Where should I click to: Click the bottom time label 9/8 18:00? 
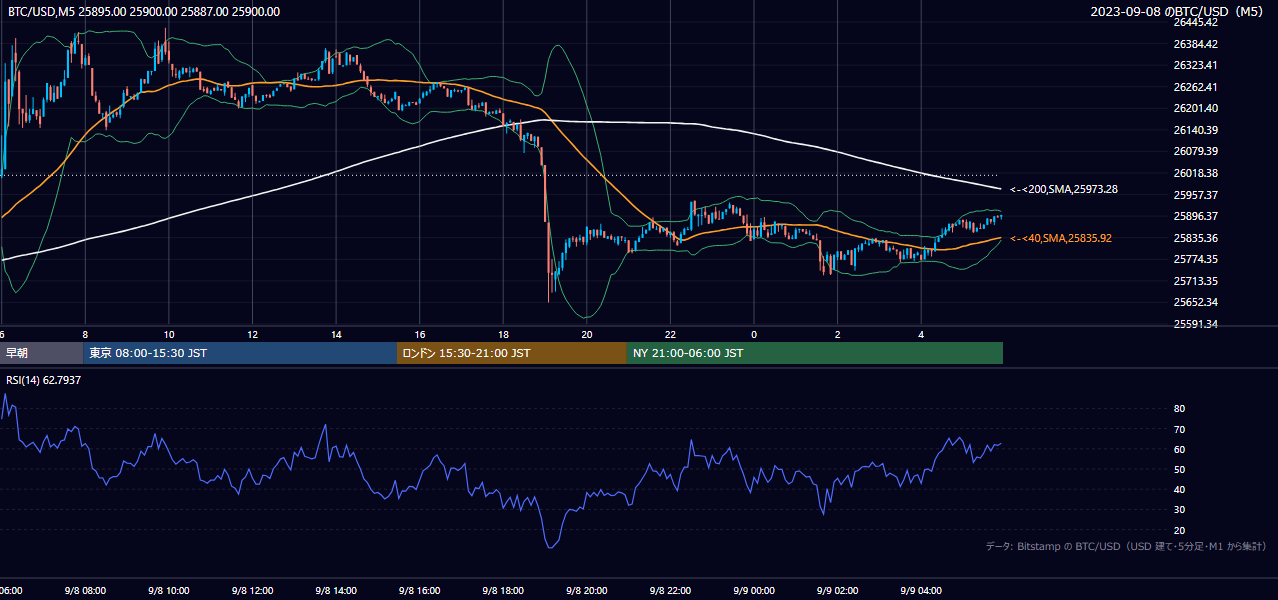pos(504,591)
